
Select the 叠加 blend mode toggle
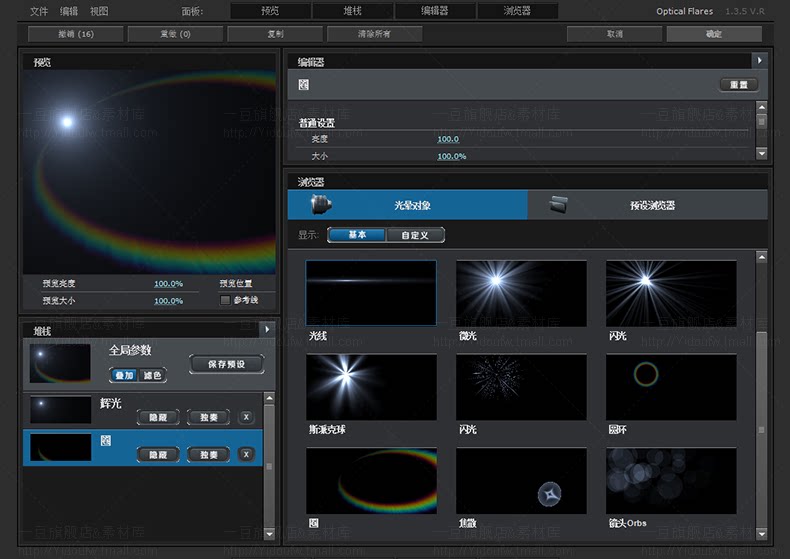pos(124,375)
